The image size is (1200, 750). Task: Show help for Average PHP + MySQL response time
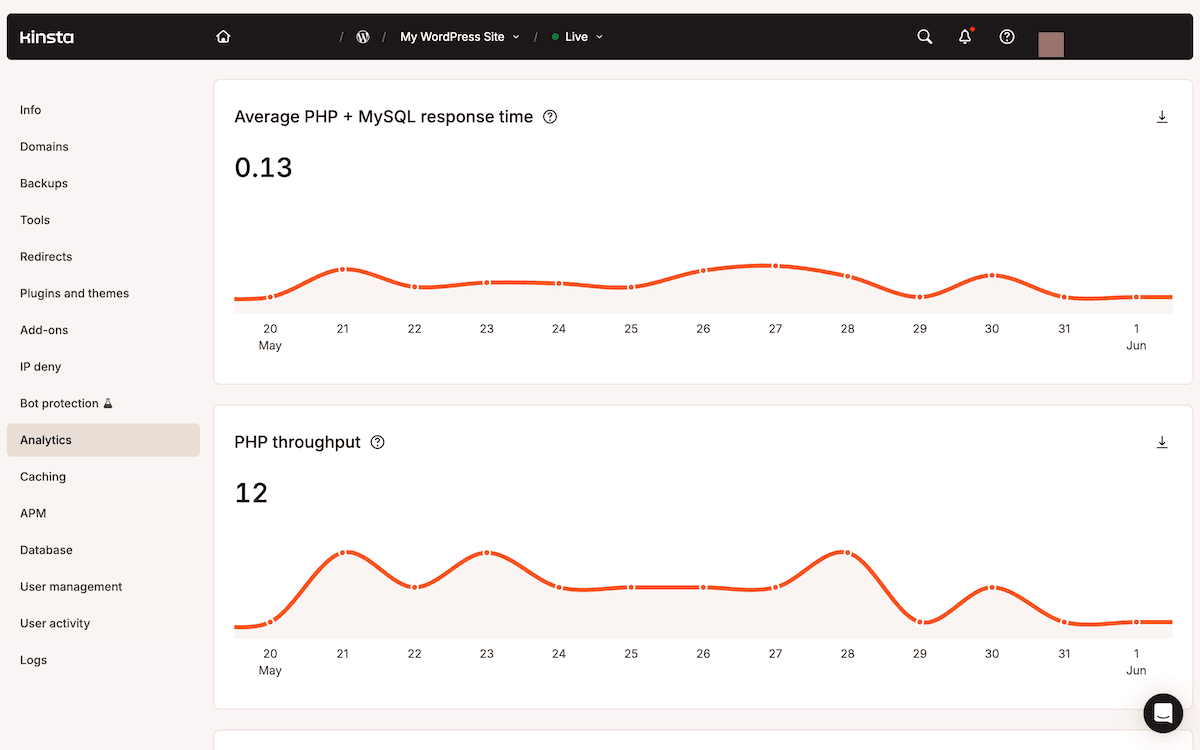(550, 117)
